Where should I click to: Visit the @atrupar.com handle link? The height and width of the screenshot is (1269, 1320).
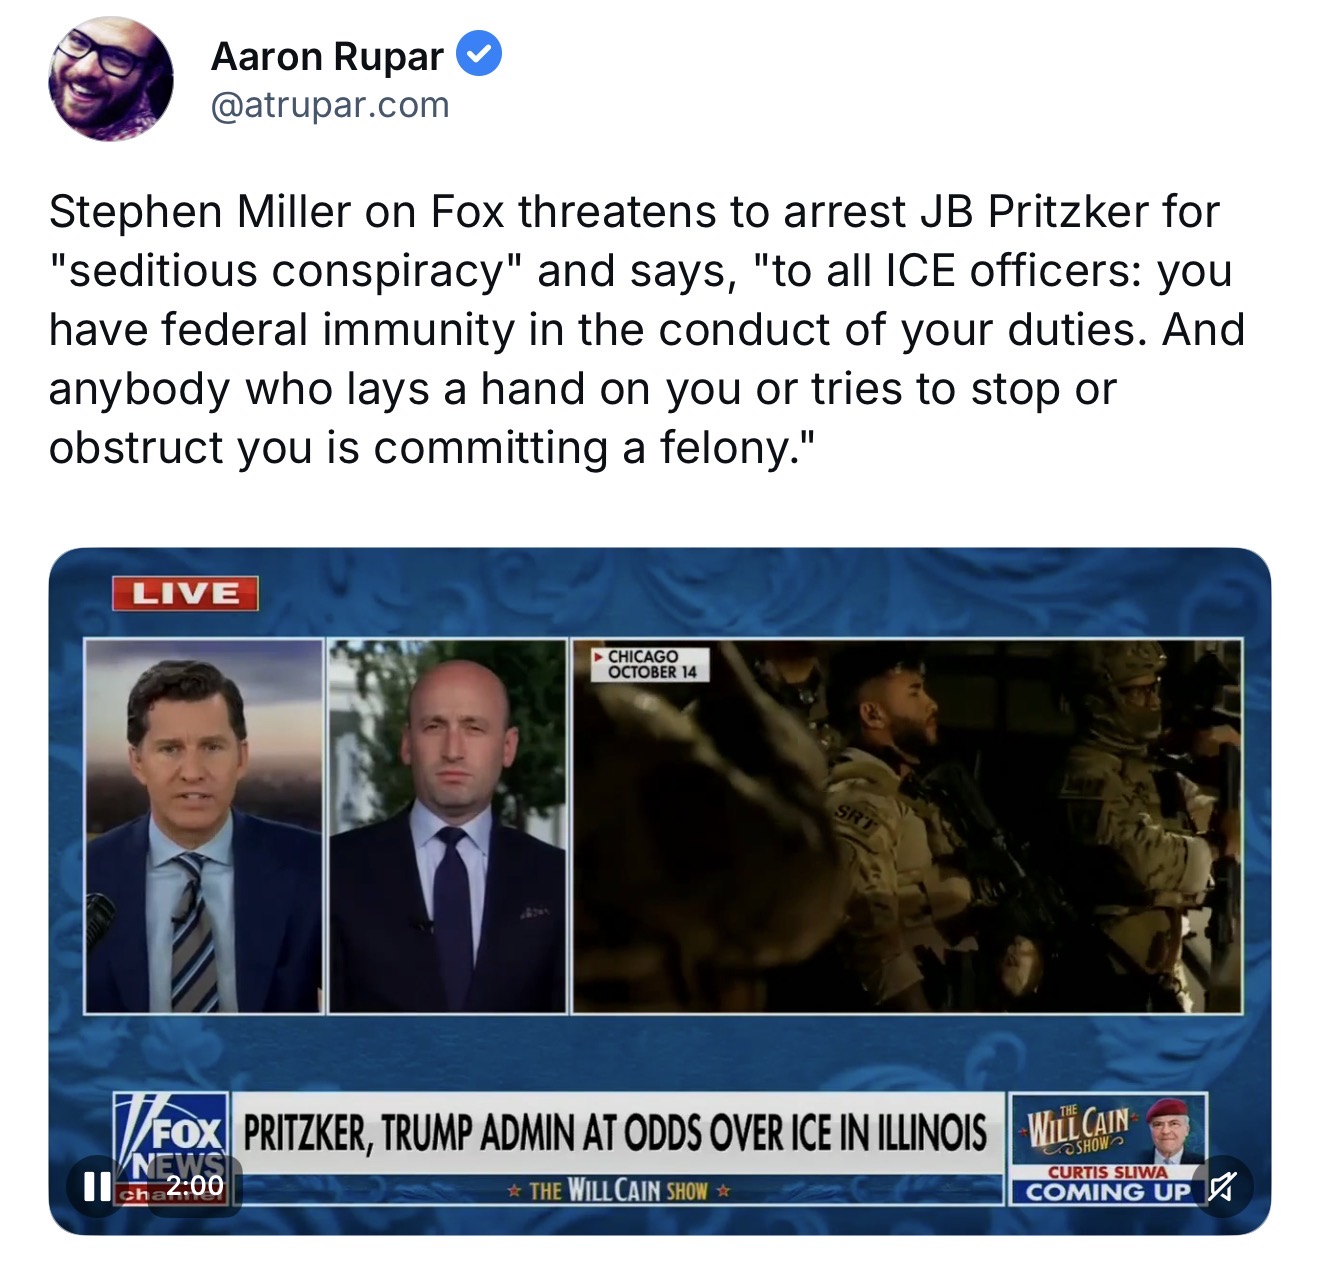tap(330, 105)
